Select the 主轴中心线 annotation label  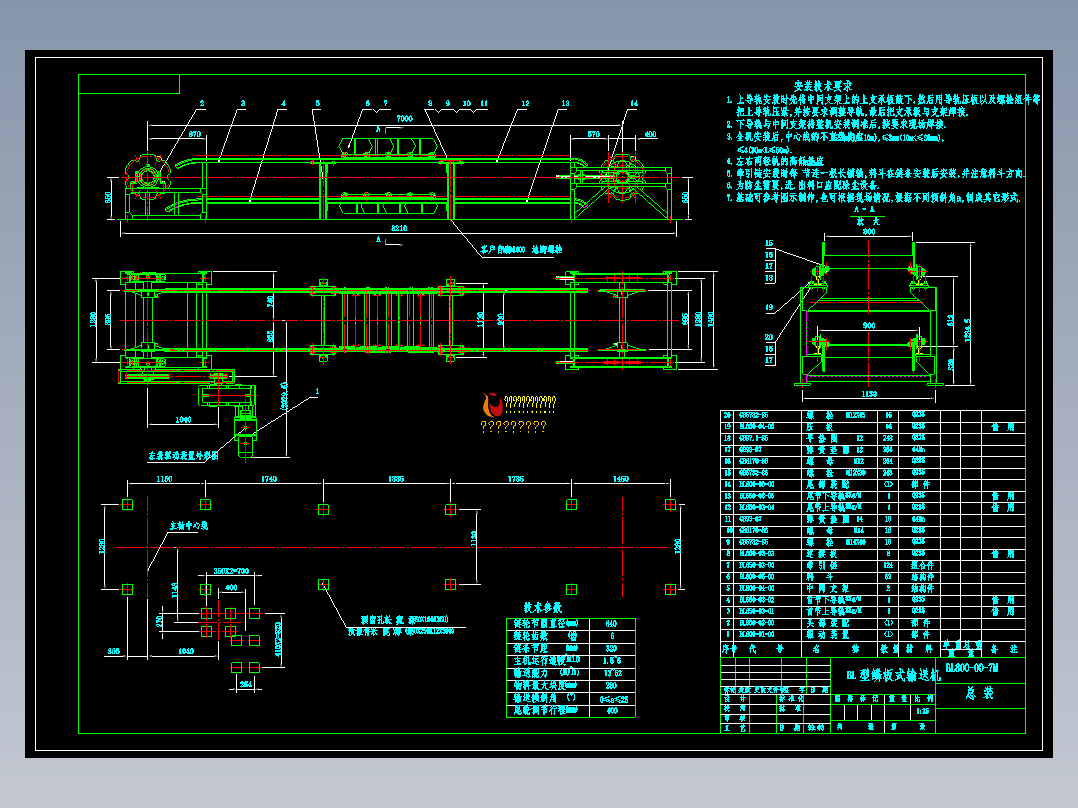pos(188,526)
